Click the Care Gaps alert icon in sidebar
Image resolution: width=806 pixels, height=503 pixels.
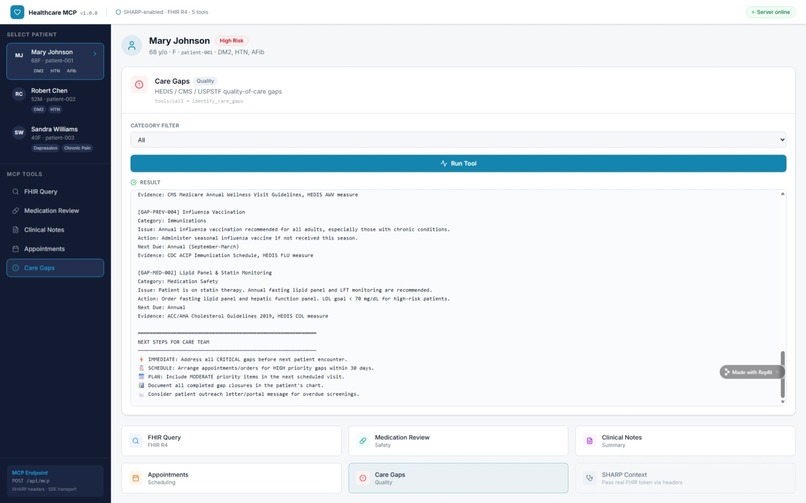15,268
